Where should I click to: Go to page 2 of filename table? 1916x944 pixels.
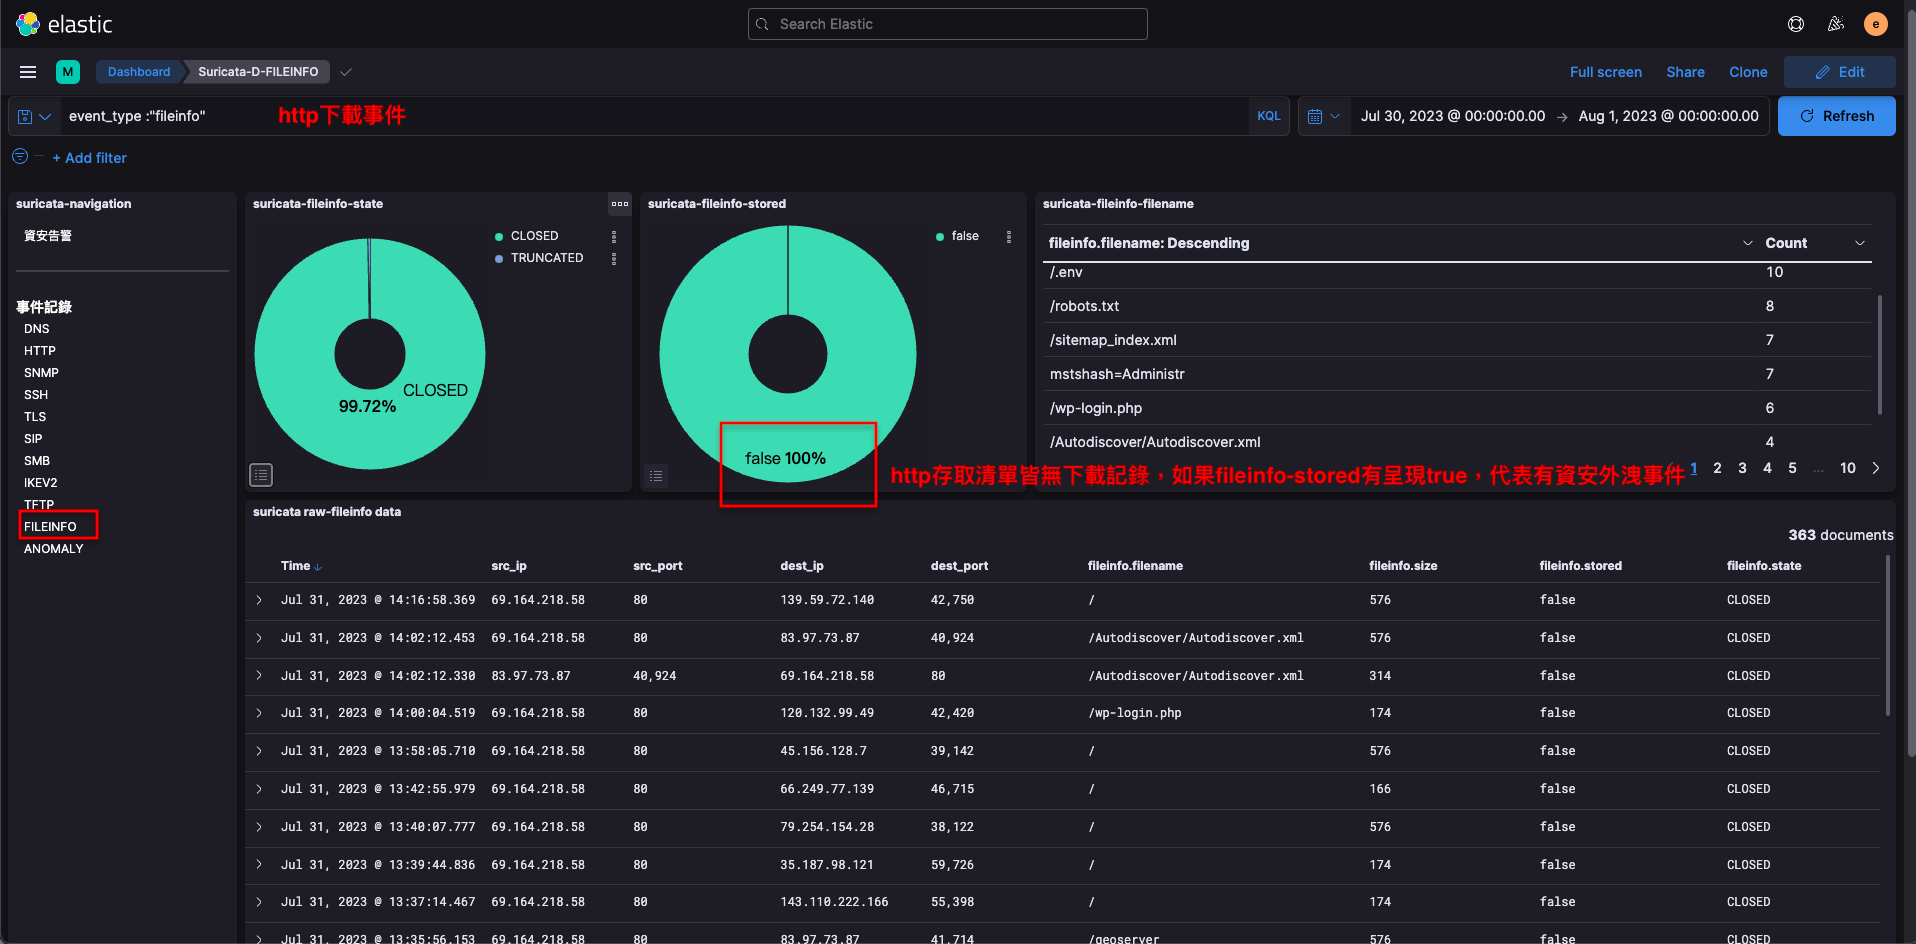click(x=1717, y=468)
